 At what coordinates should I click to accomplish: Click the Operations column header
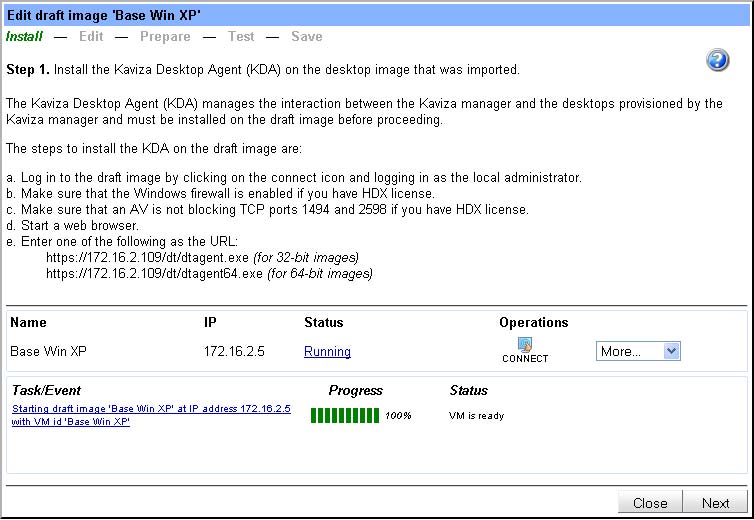coord(534,322)
